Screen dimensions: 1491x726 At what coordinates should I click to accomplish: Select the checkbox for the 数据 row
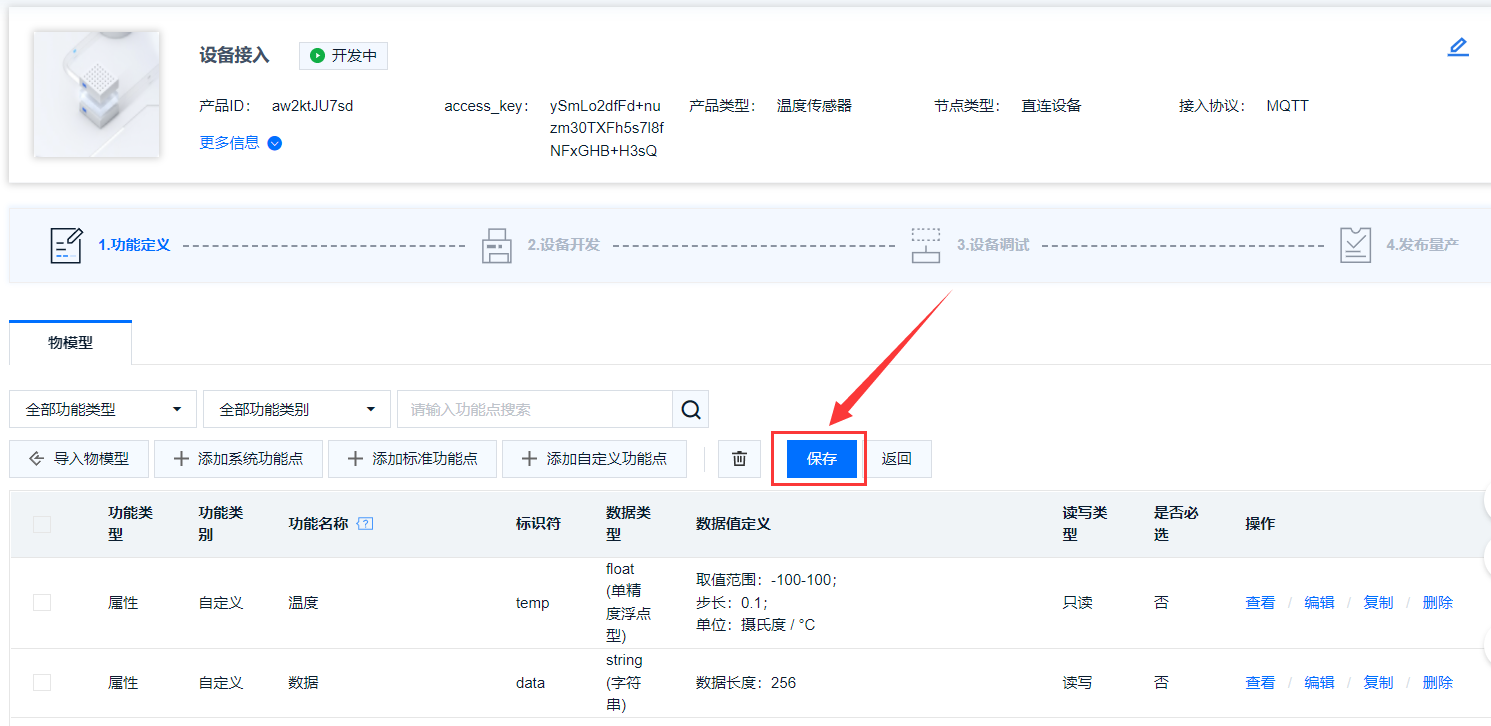41,681
